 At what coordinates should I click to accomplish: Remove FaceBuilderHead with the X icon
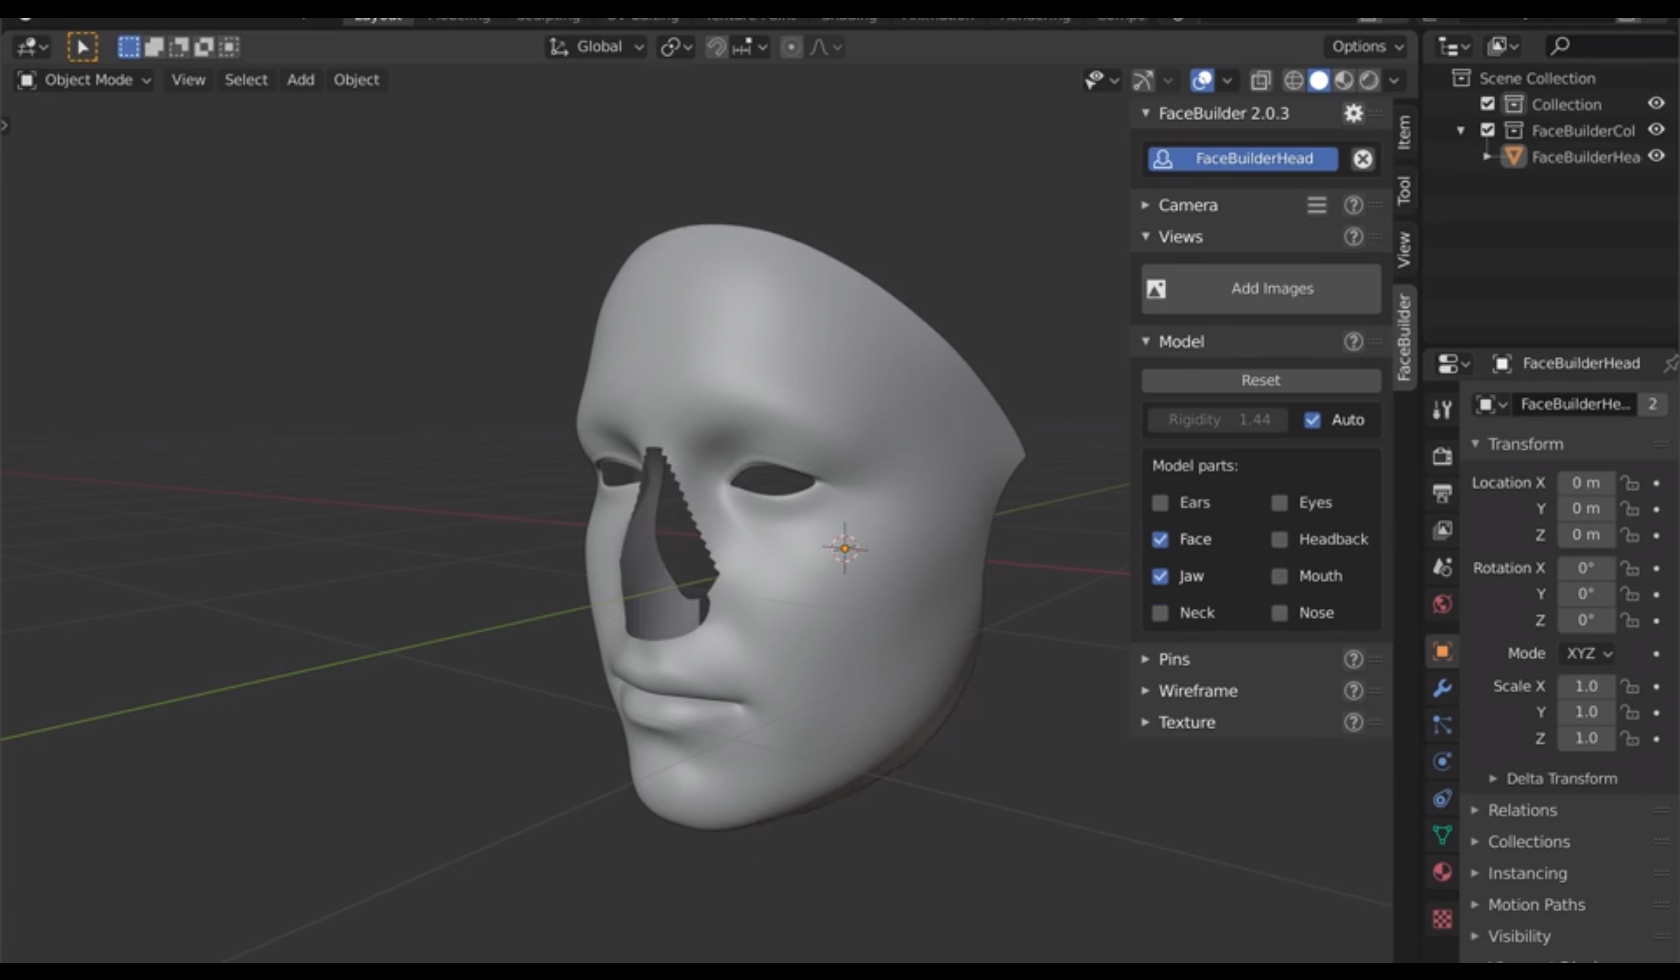coord(1362,158)
